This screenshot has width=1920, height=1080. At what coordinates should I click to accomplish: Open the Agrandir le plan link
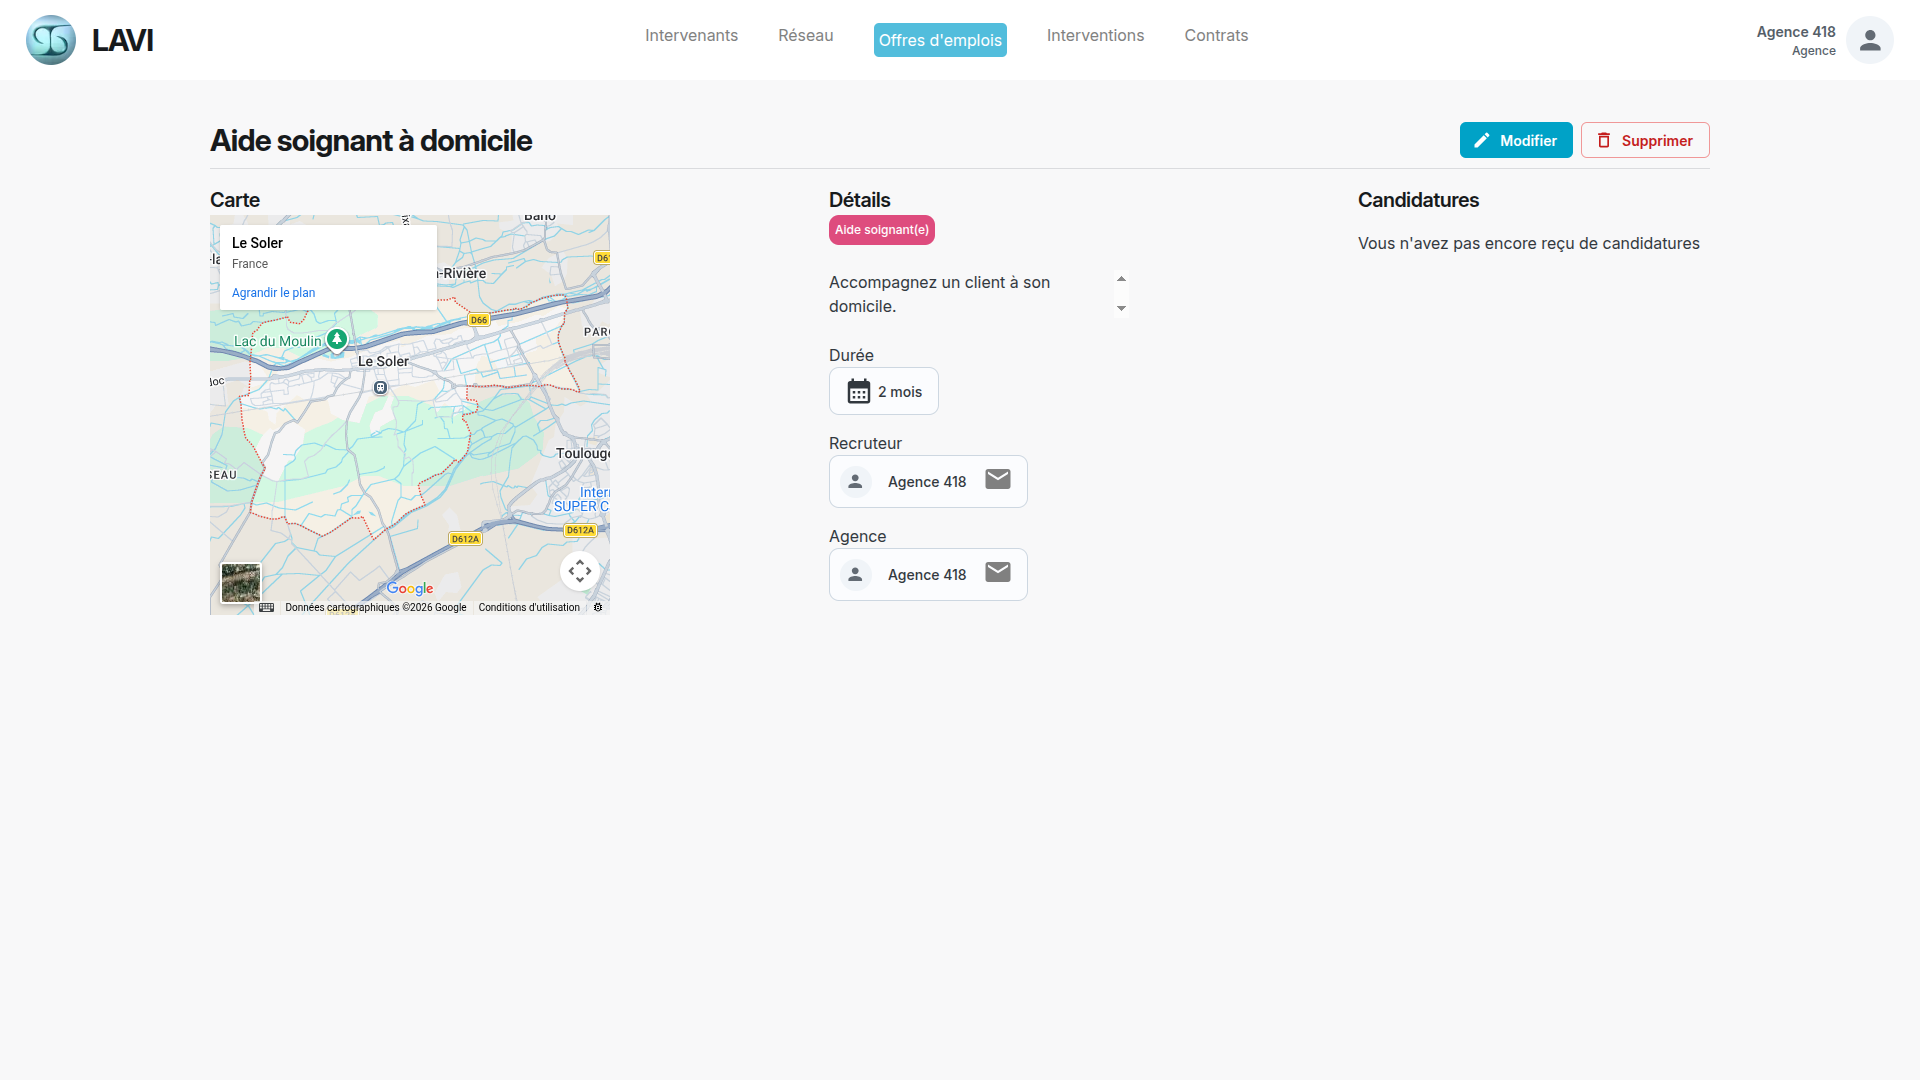click(273, 293)
